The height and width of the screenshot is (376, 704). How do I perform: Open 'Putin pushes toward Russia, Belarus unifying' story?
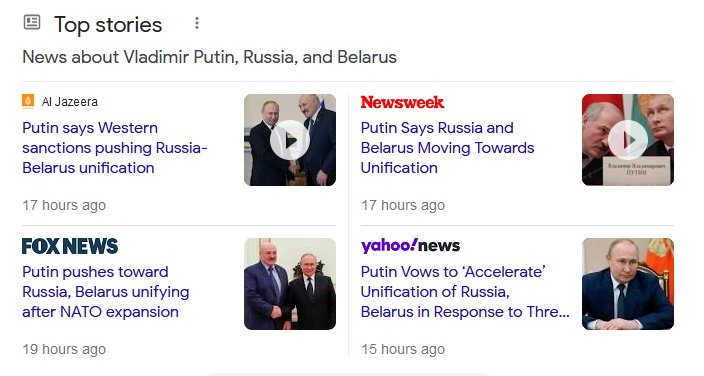click(x=106, y=292)
